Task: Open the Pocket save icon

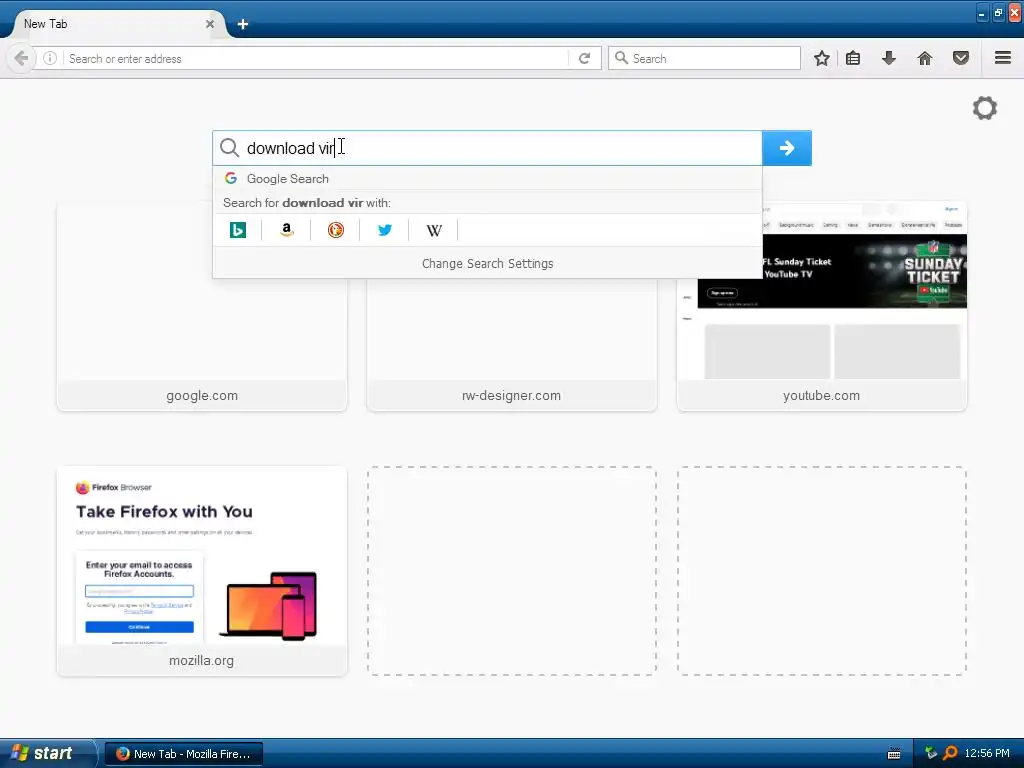Action: pyautogui.click(x=961, y=58)
